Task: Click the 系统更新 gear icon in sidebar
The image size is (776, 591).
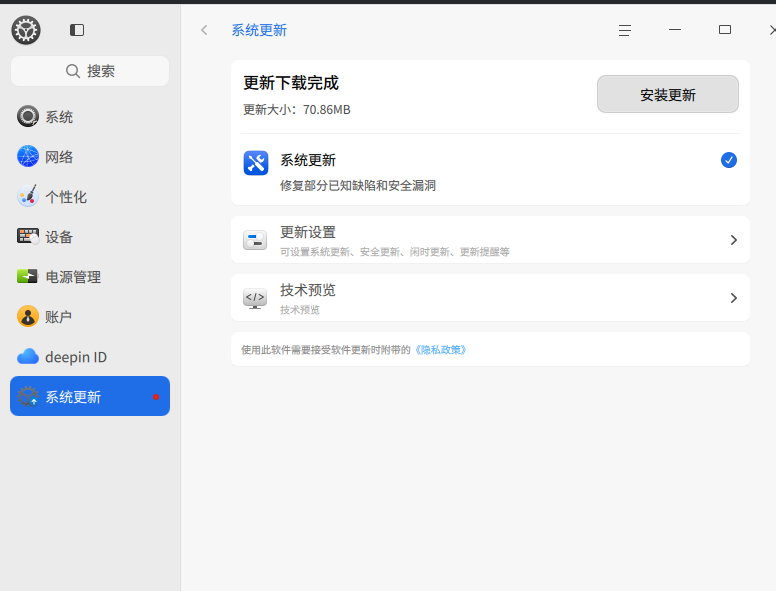Action: 28,396
